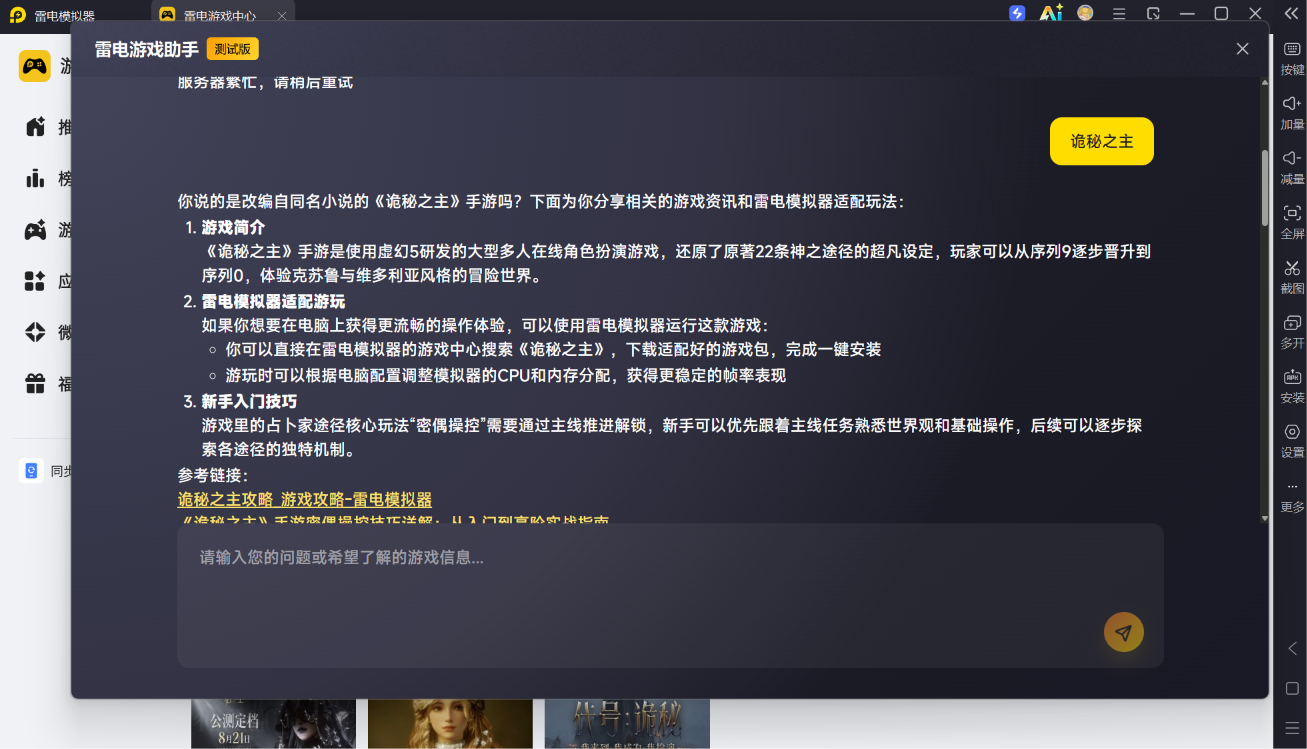Click the 雷电模拟器适配游玩 heading in the reply
This screenshot has height=749, width=1307.
[x=273, y=302]
